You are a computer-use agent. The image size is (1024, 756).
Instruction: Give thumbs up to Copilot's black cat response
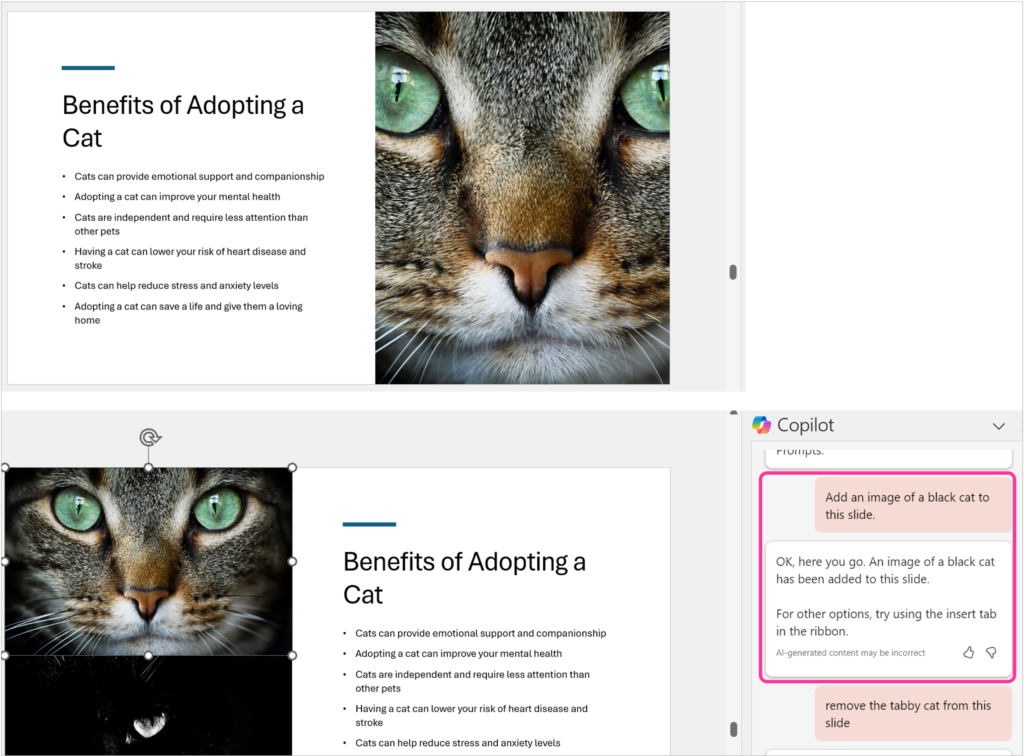pyautogui.click(x=968, y=652)
